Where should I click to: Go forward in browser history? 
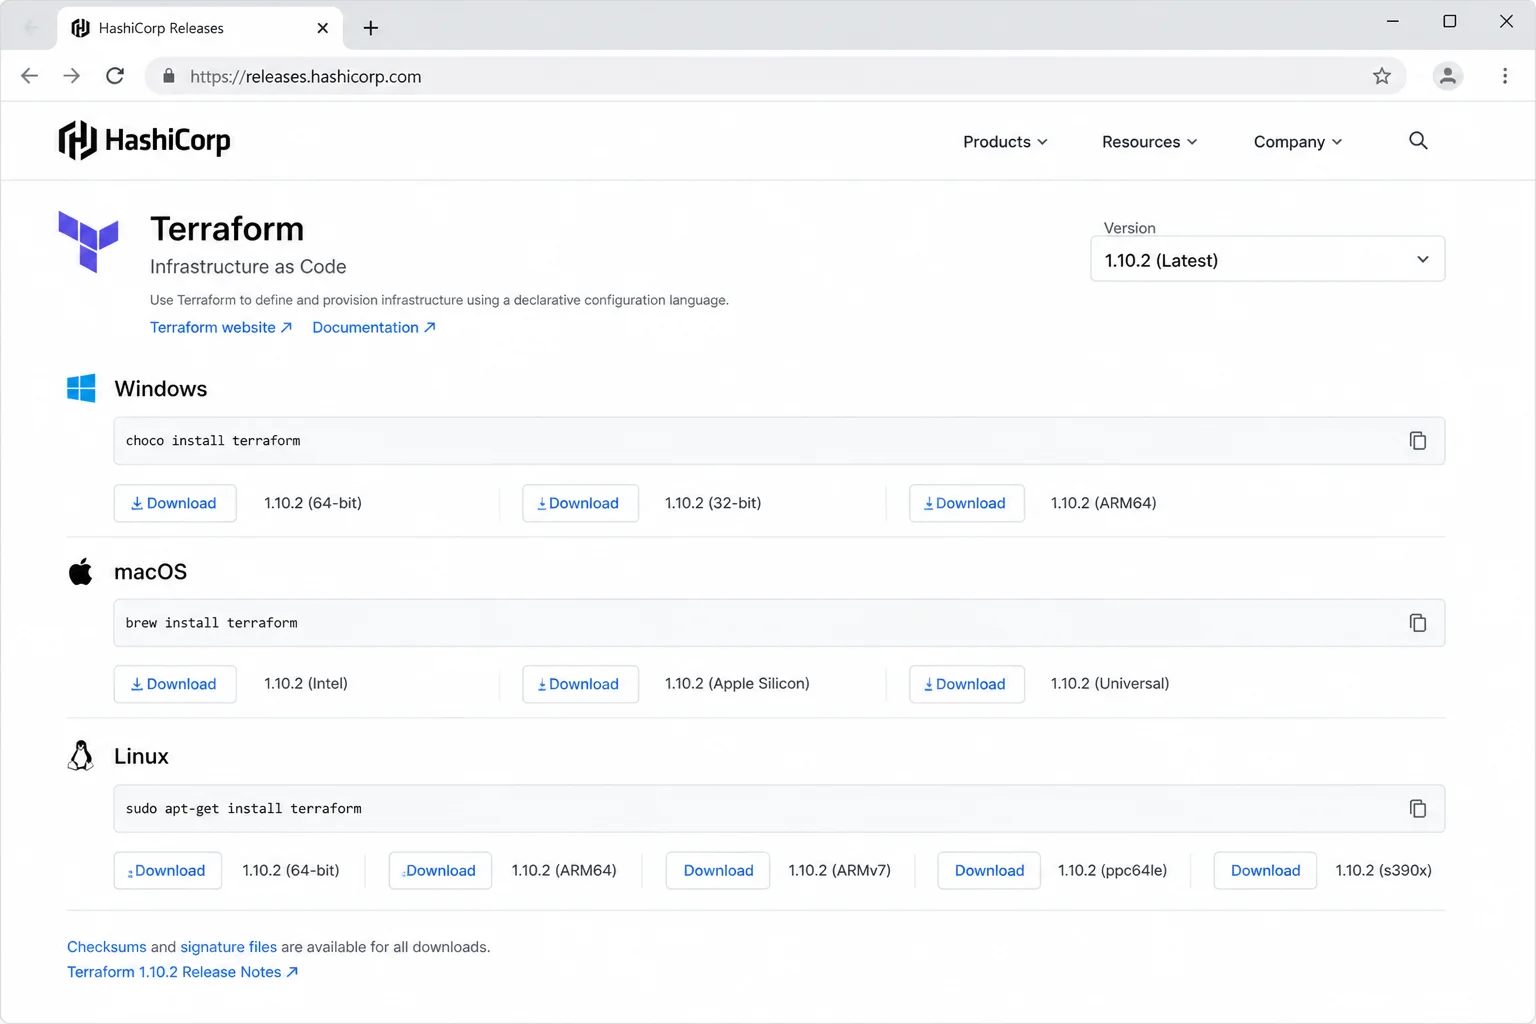pos(72,76)
